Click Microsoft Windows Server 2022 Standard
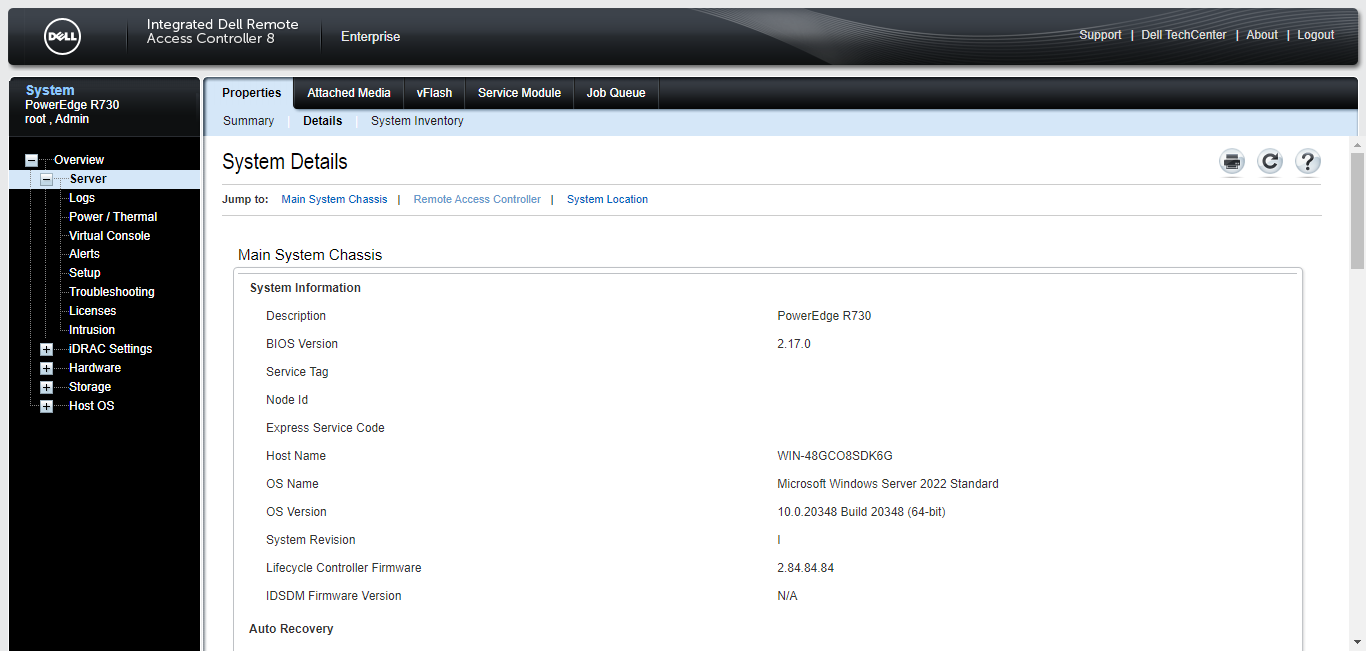Viewport: 1366px width, 651px height. 888,484
